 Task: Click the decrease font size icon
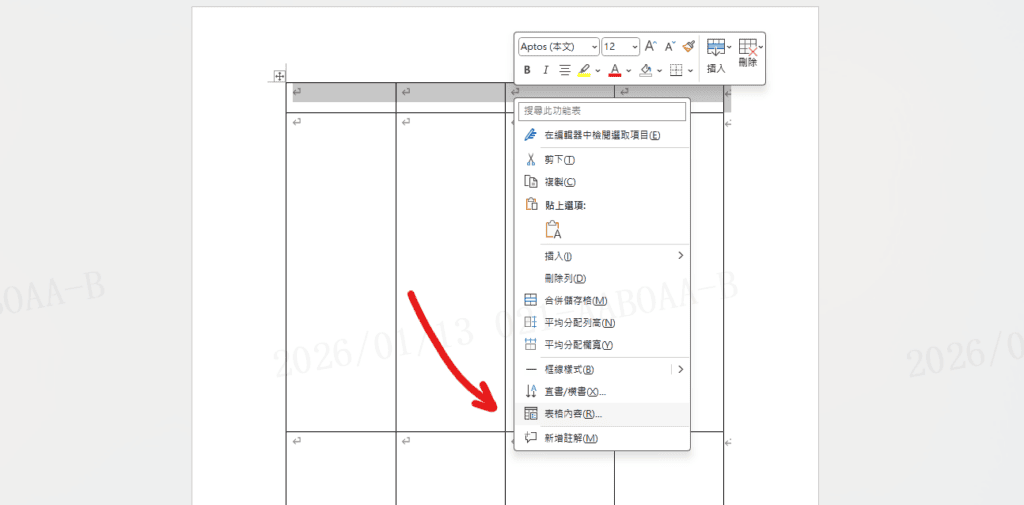point(669,46)
